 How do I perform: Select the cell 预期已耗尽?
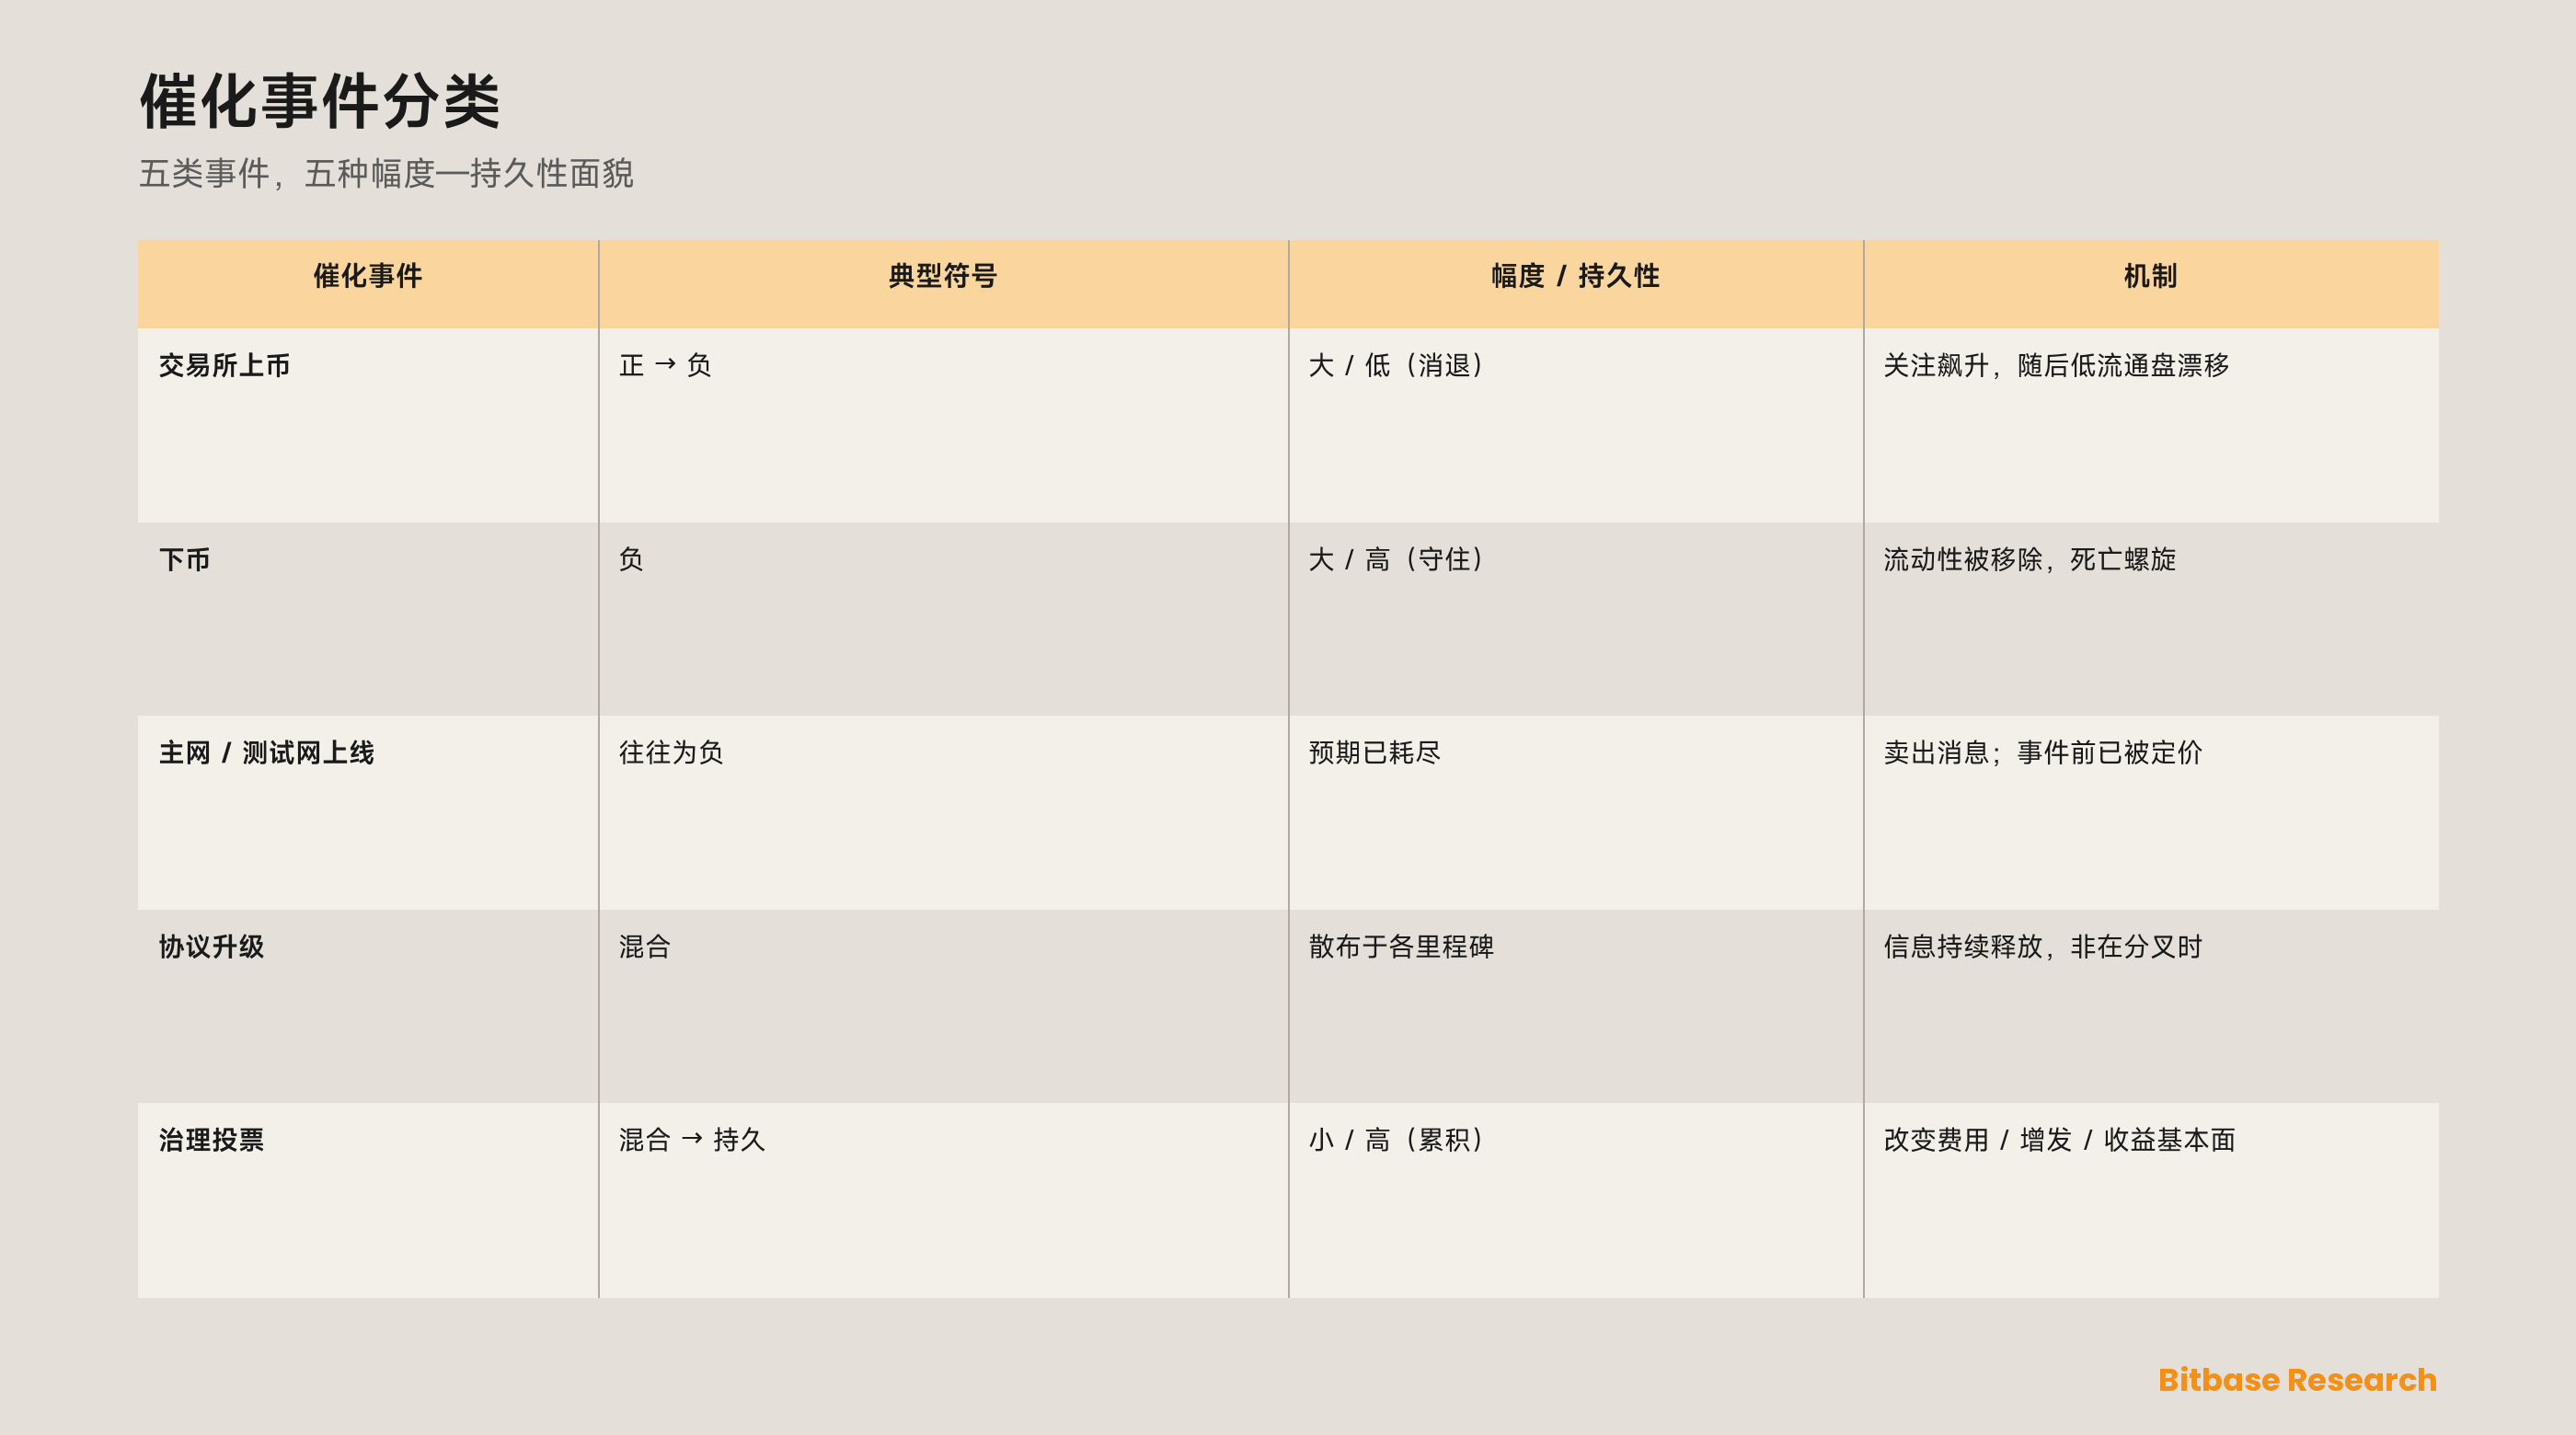pos(1375,753)
